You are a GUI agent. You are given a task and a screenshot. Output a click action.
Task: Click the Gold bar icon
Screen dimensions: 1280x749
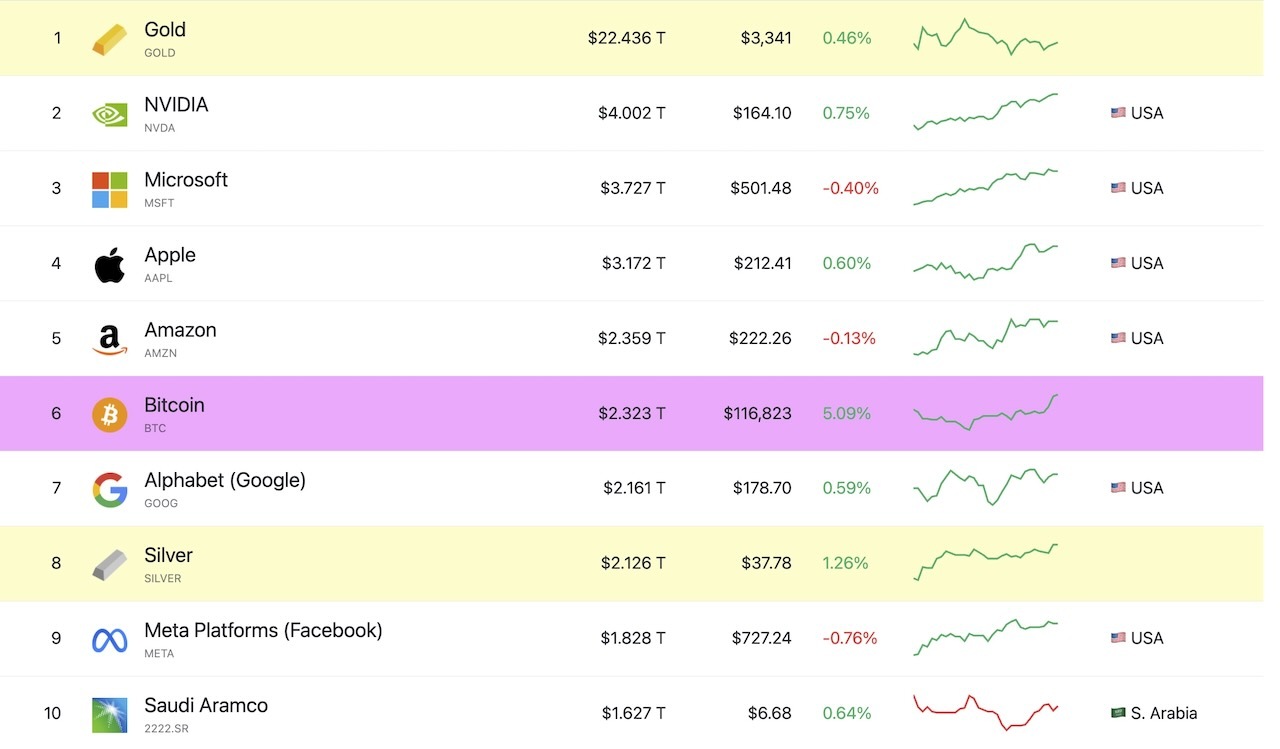(x=110, y=39)
